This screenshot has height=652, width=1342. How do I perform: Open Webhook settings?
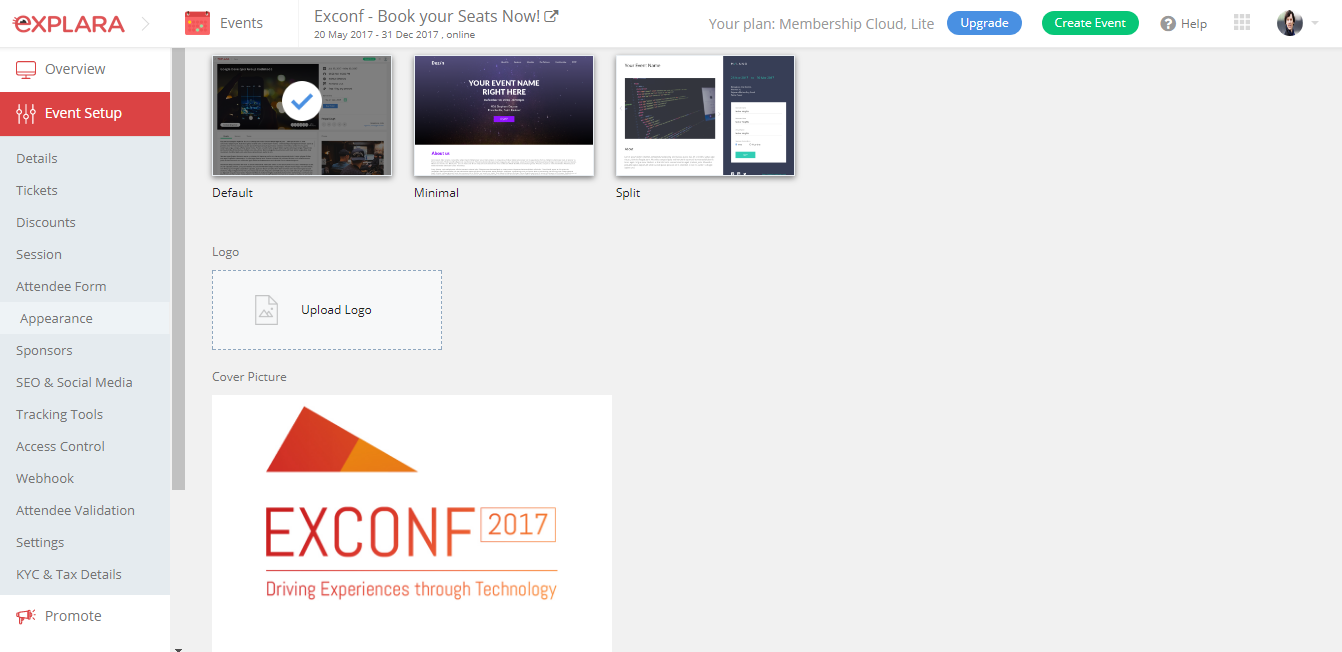(45, 478)
